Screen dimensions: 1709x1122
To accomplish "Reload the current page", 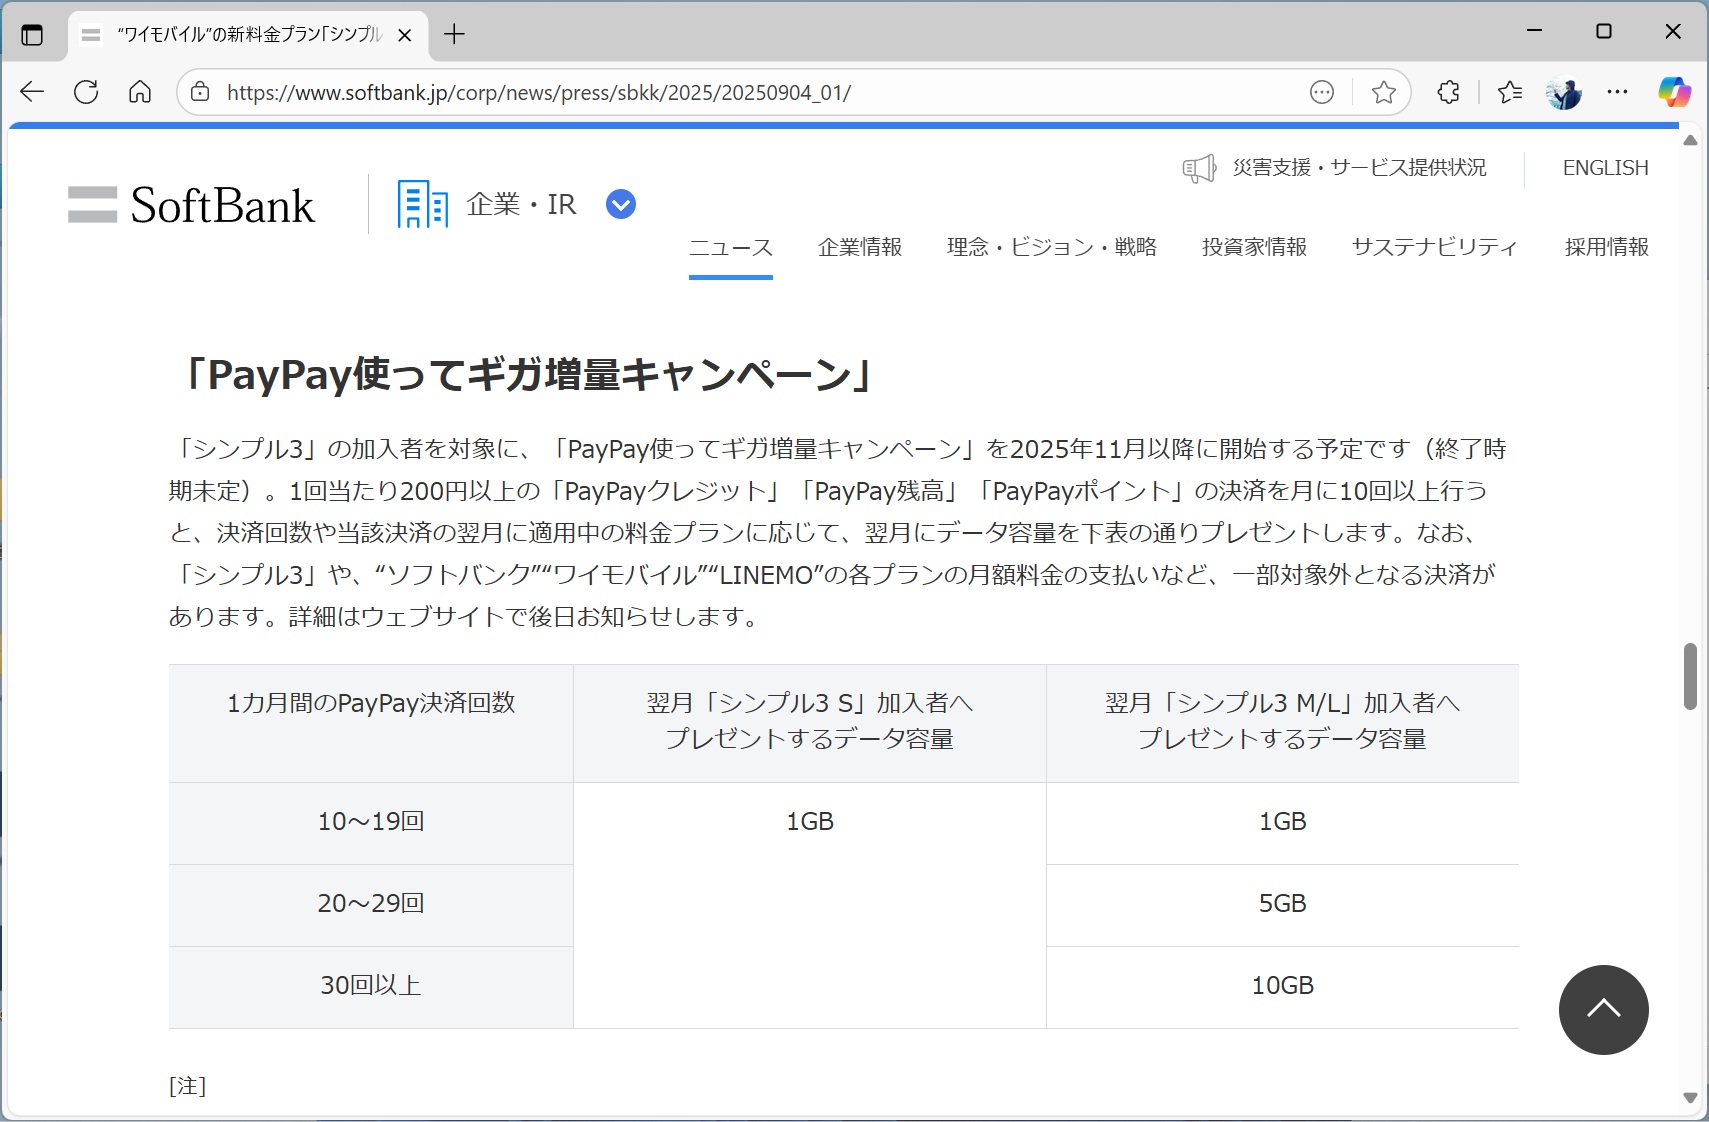I will coord(86,92).
